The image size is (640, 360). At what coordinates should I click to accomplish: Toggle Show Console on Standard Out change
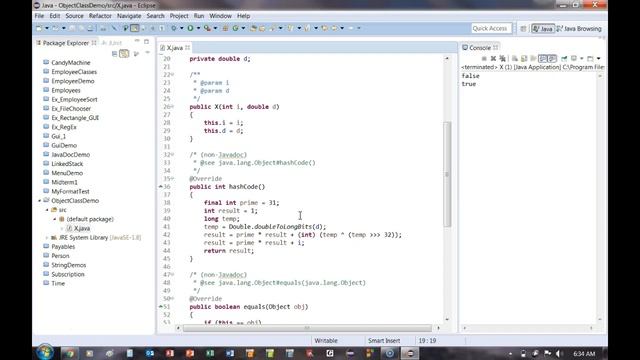coord(542,58)
